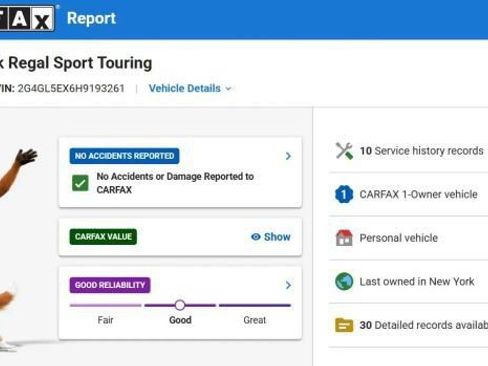Click 'No Accidents or Damage Reported to CARFAX'
The height and width of the screenshot is (366, 488).
pyautogui.click(x=175, y=183)
